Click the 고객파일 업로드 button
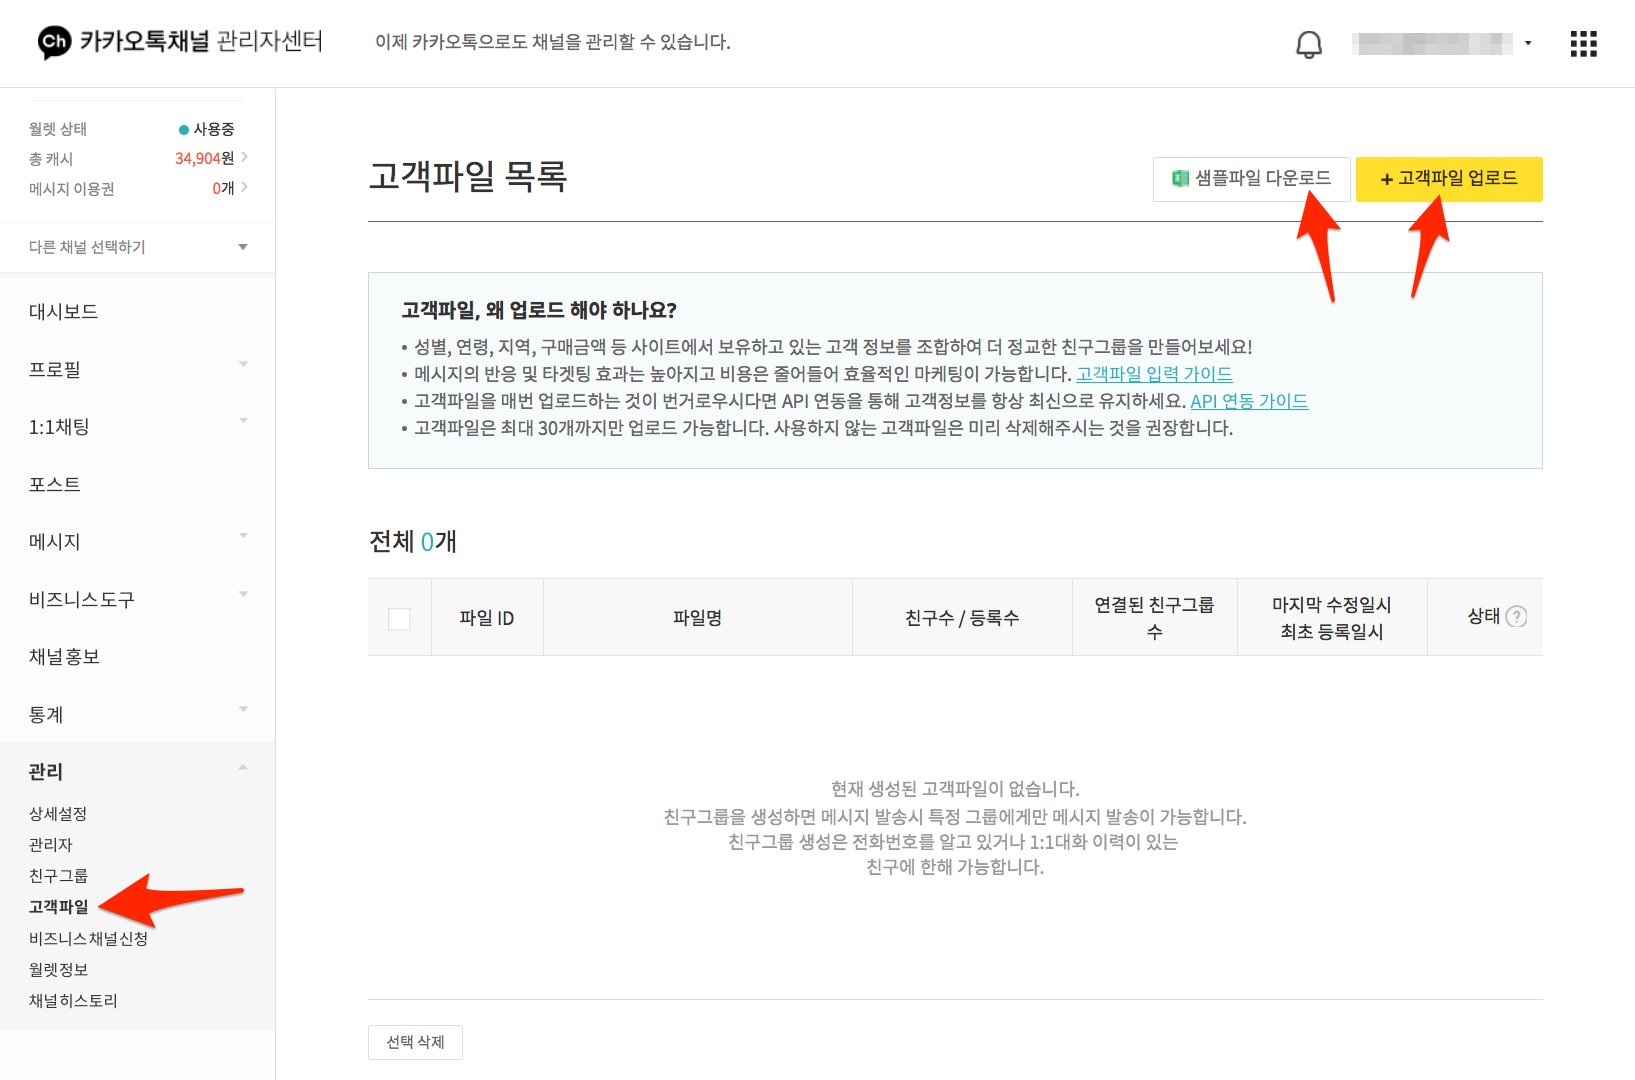The width and height of the screenshot is (1635, 1080). (x=1449, y=179)
